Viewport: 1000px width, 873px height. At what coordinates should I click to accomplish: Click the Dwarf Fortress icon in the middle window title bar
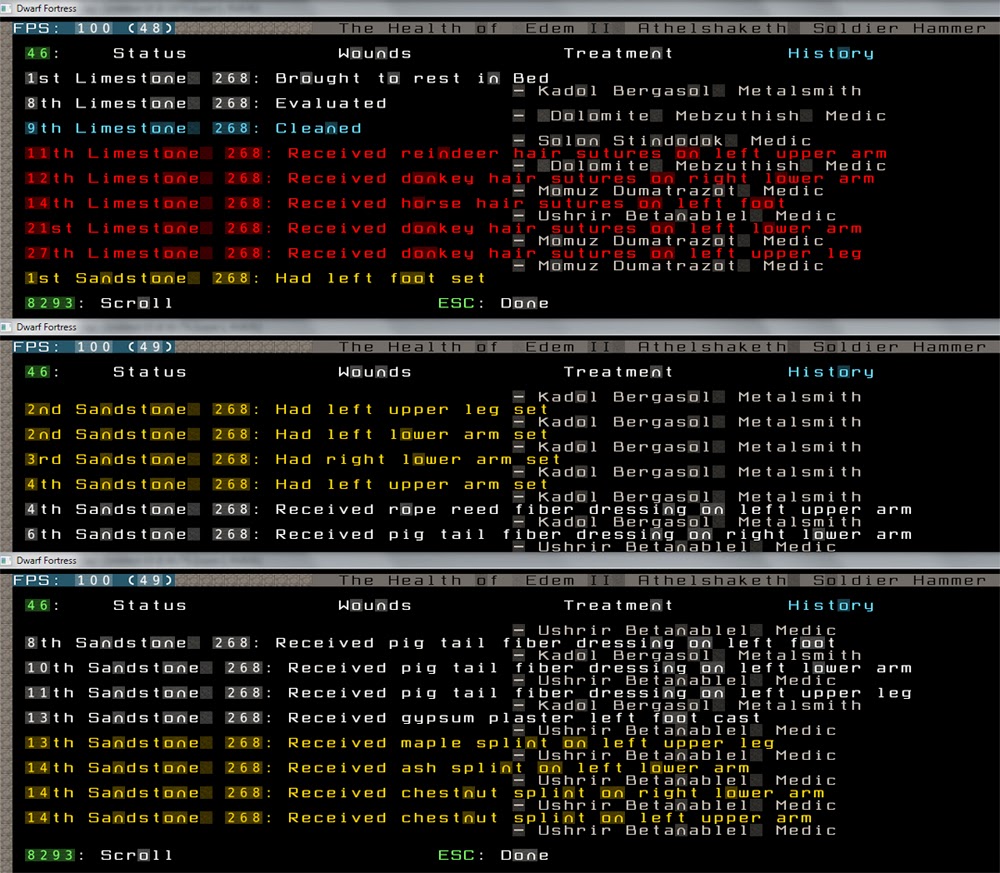[6, 327]
